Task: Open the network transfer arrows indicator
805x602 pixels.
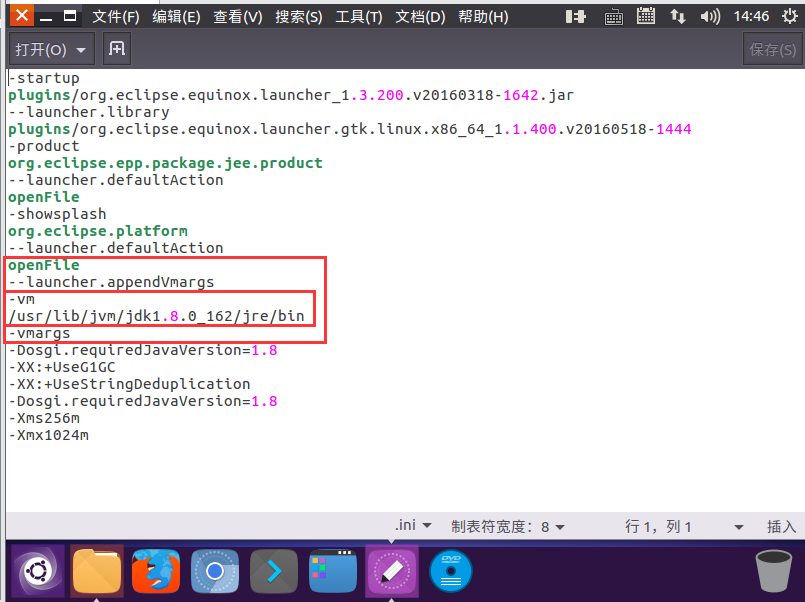Action: point(678,17)
